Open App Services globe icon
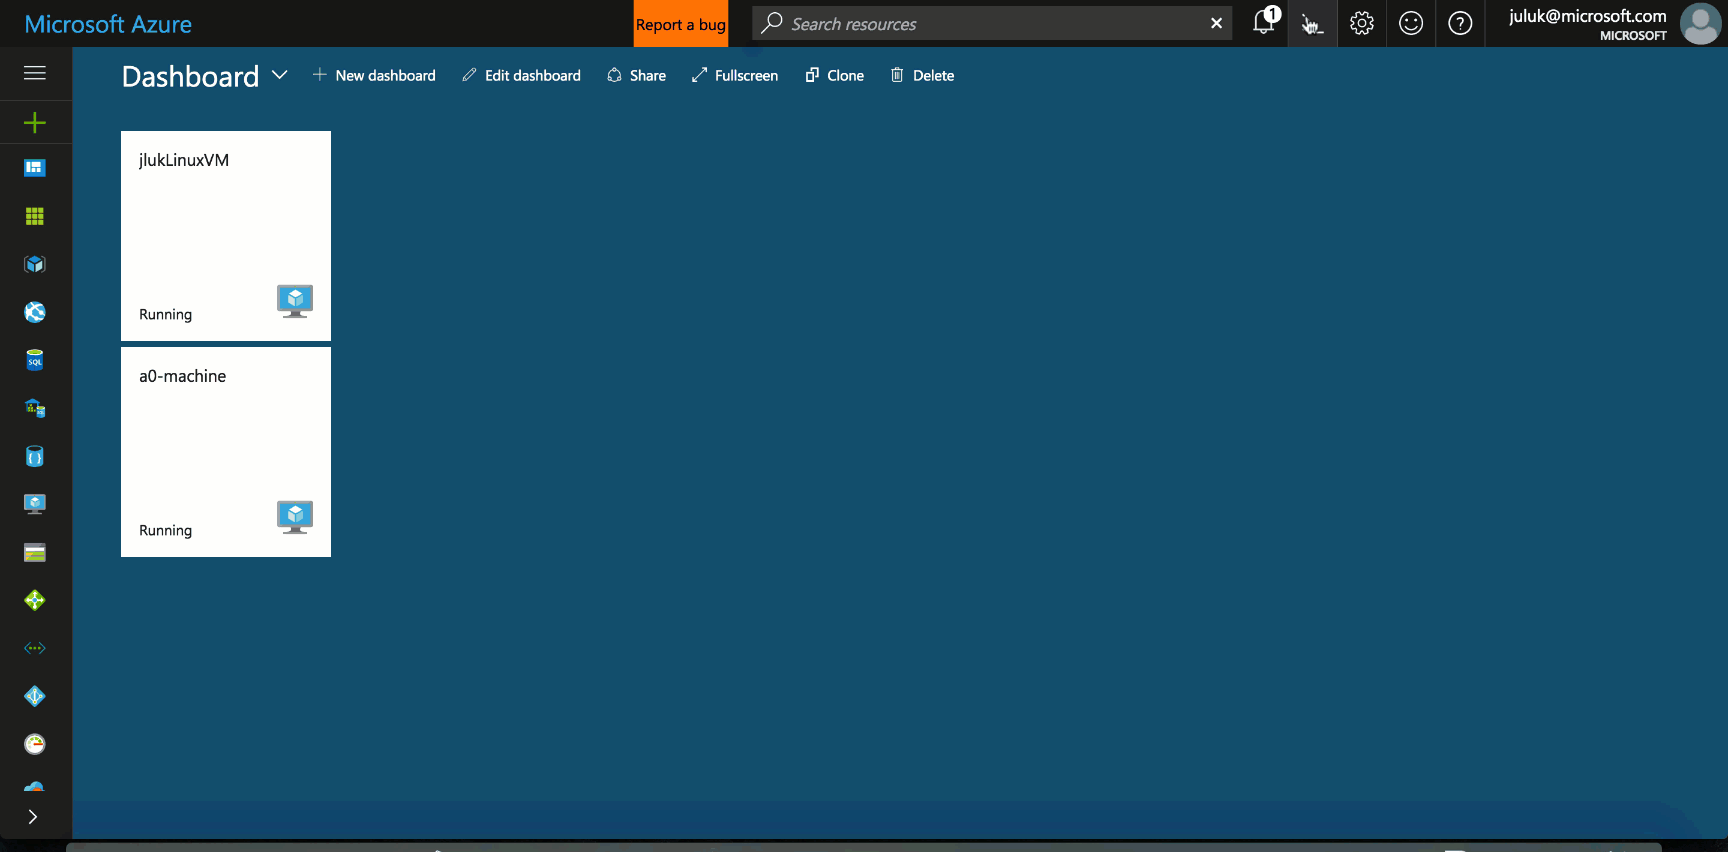 pyautogui.click(x=35, y=312)
